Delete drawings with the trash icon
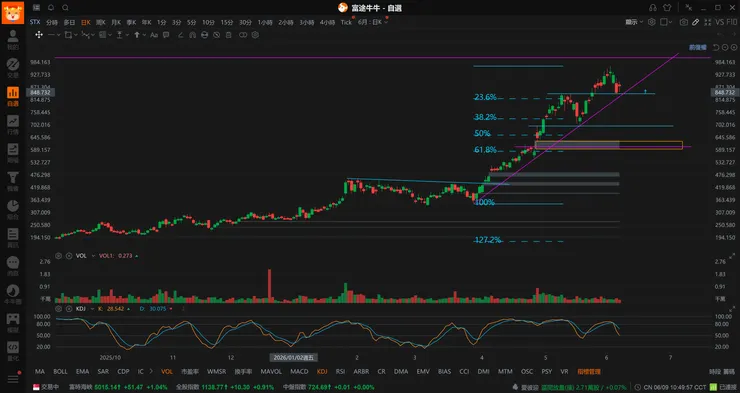740x393 pixels. click(x=228, y=35)
